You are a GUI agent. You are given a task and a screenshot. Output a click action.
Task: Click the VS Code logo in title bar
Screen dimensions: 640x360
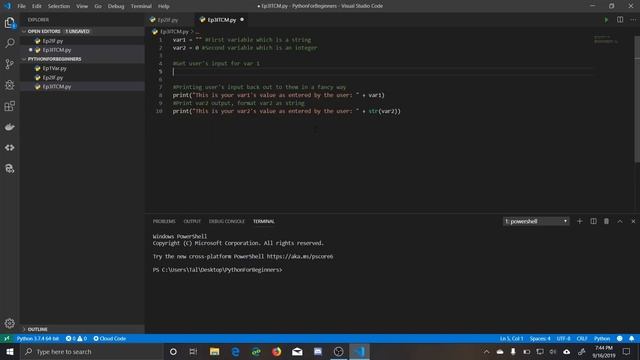pyautogui.click(x=7, y=6)
